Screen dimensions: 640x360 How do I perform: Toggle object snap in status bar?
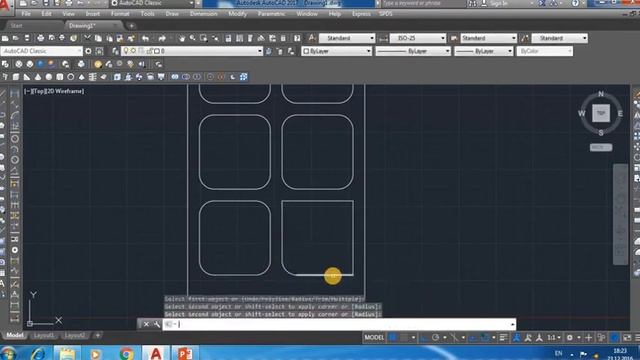[484, 338]
